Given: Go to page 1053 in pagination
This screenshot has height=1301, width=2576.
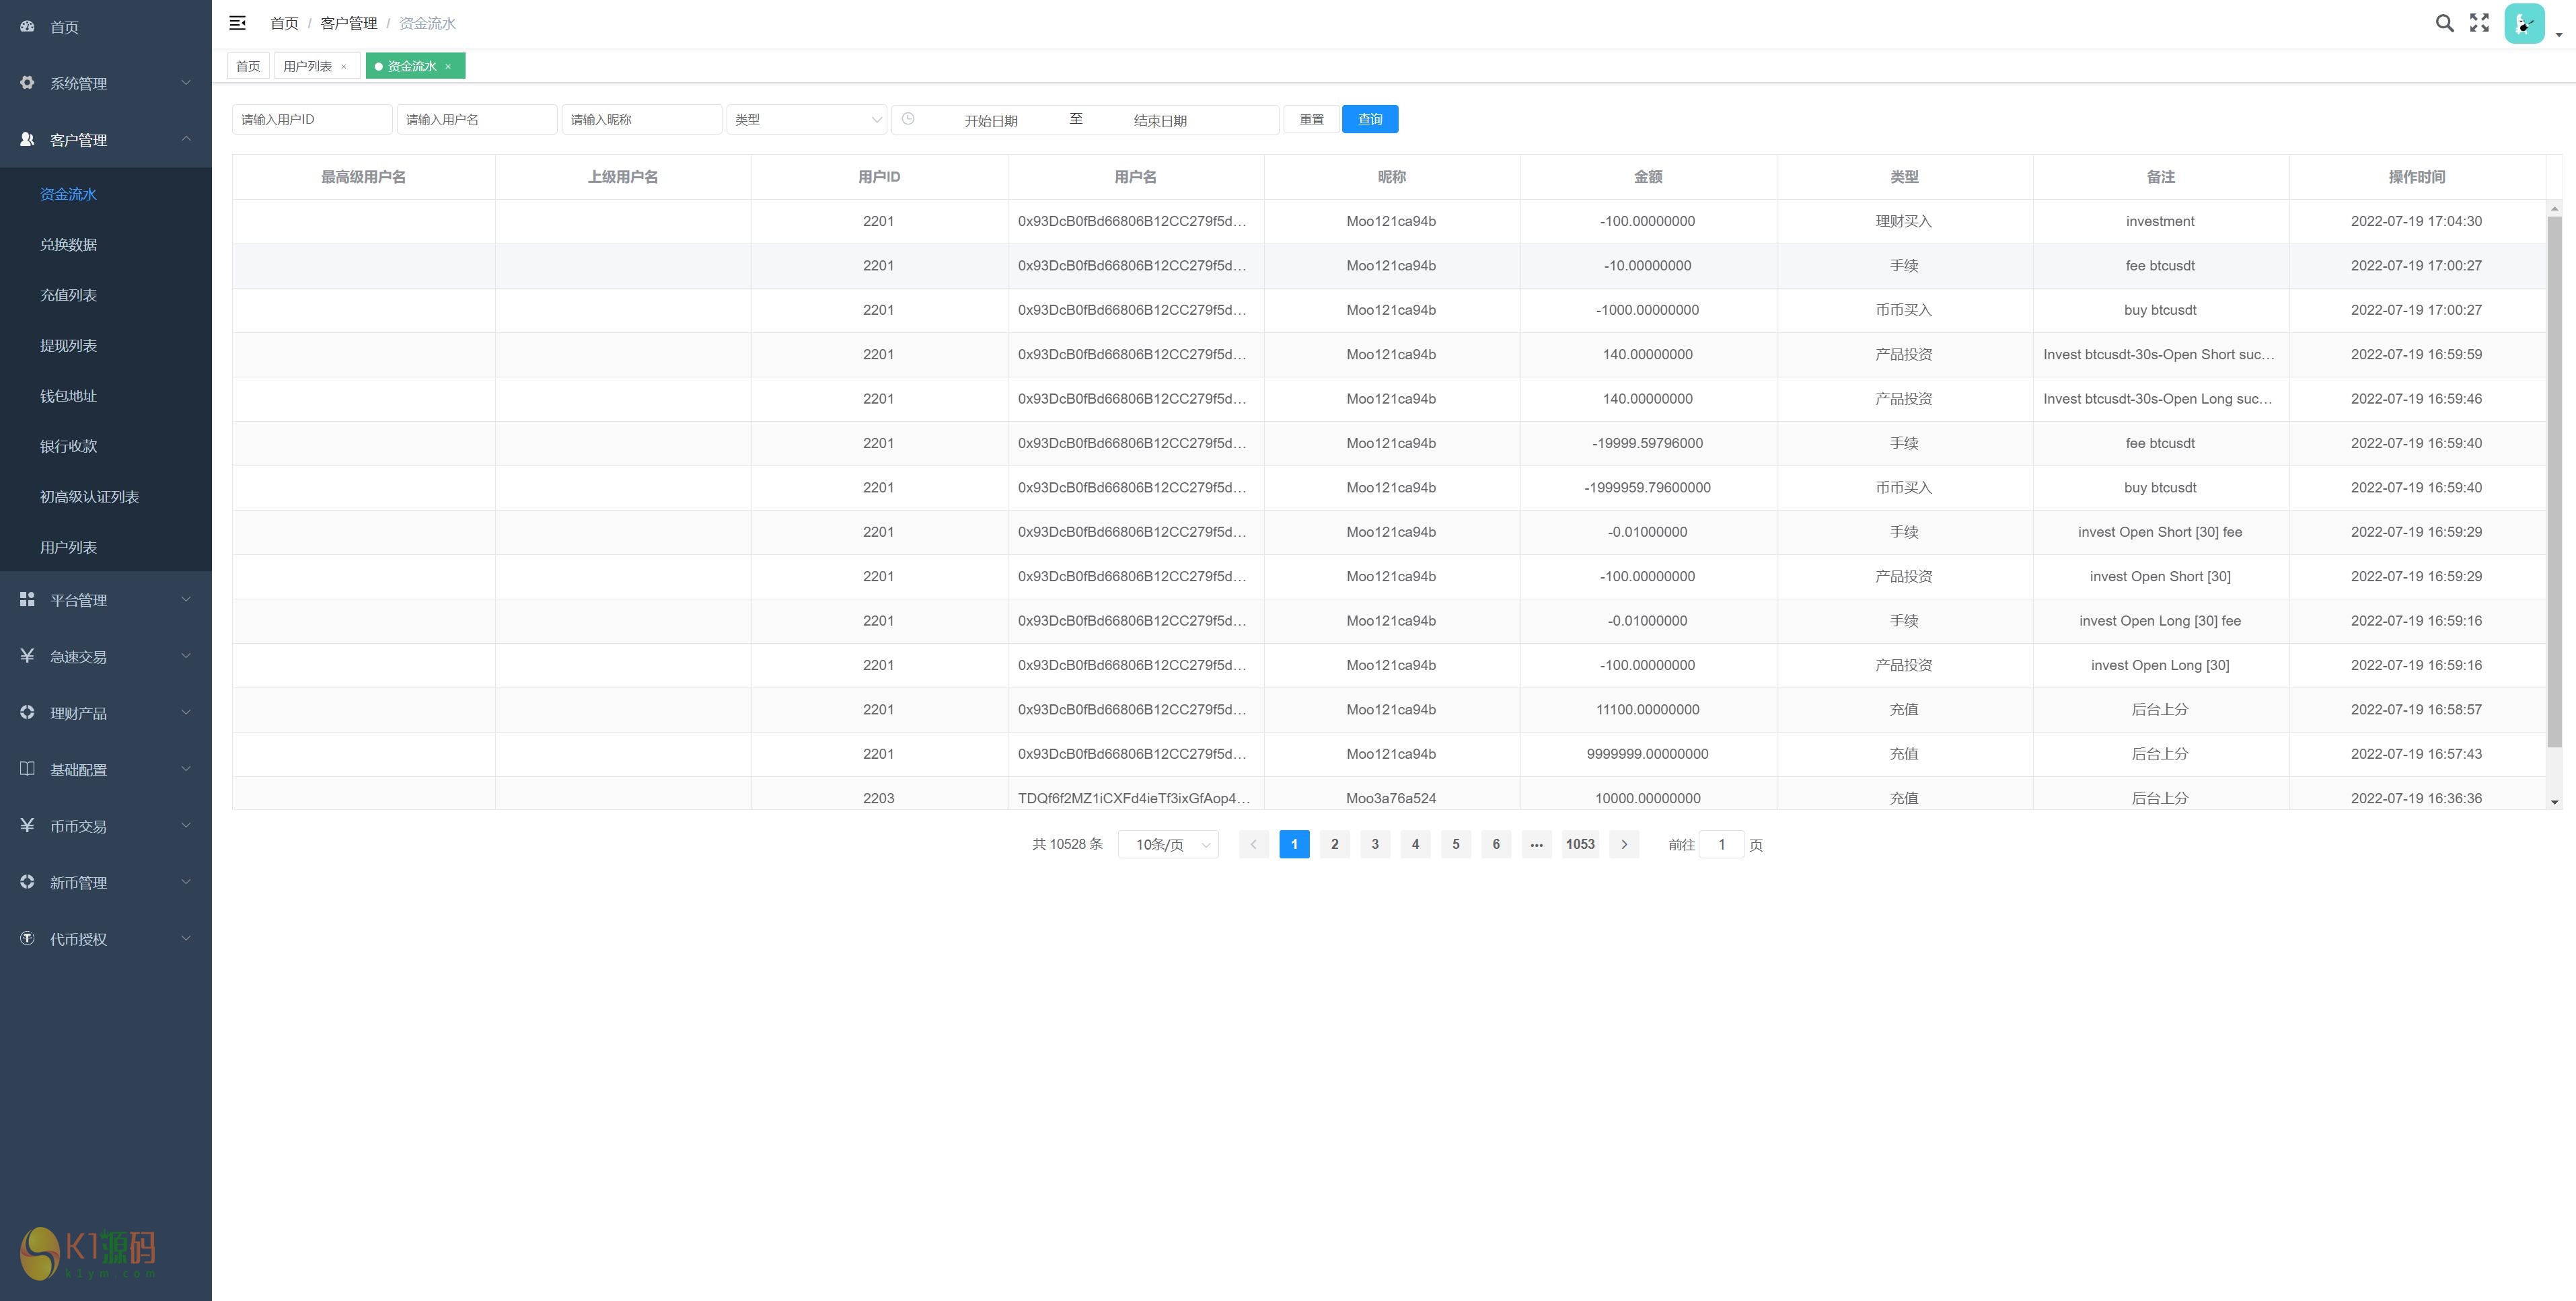Looking at the screenshot, I should pyautogui.click(x=1579, y=845).
